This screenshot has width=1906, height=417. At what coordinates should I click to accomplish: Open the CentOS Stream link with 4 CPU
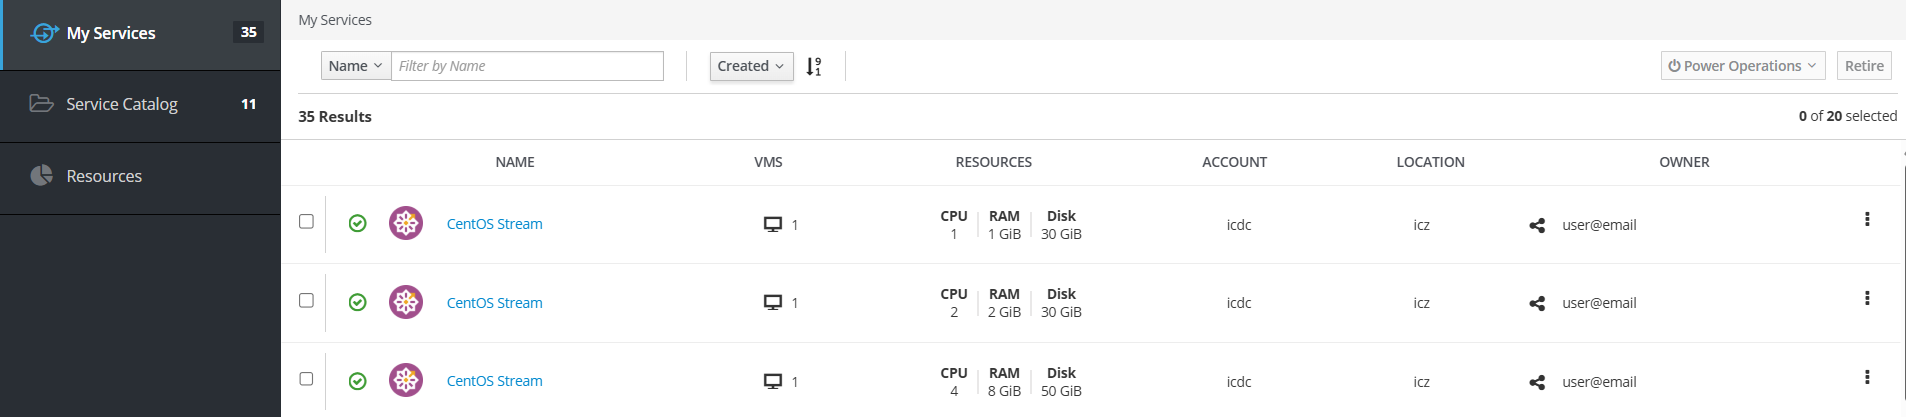[x=494, y=381]
